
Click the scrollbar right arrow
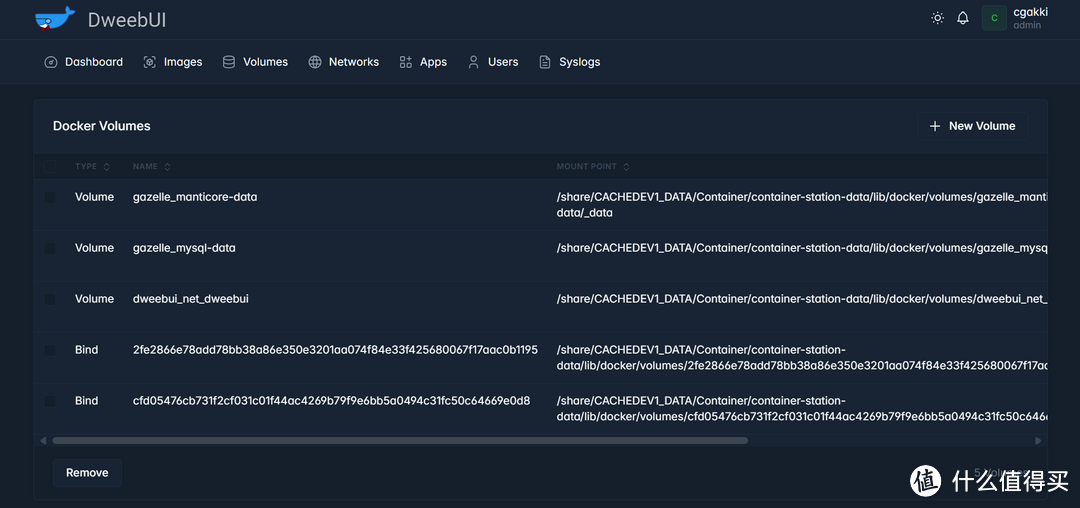tap(1038, 441)
